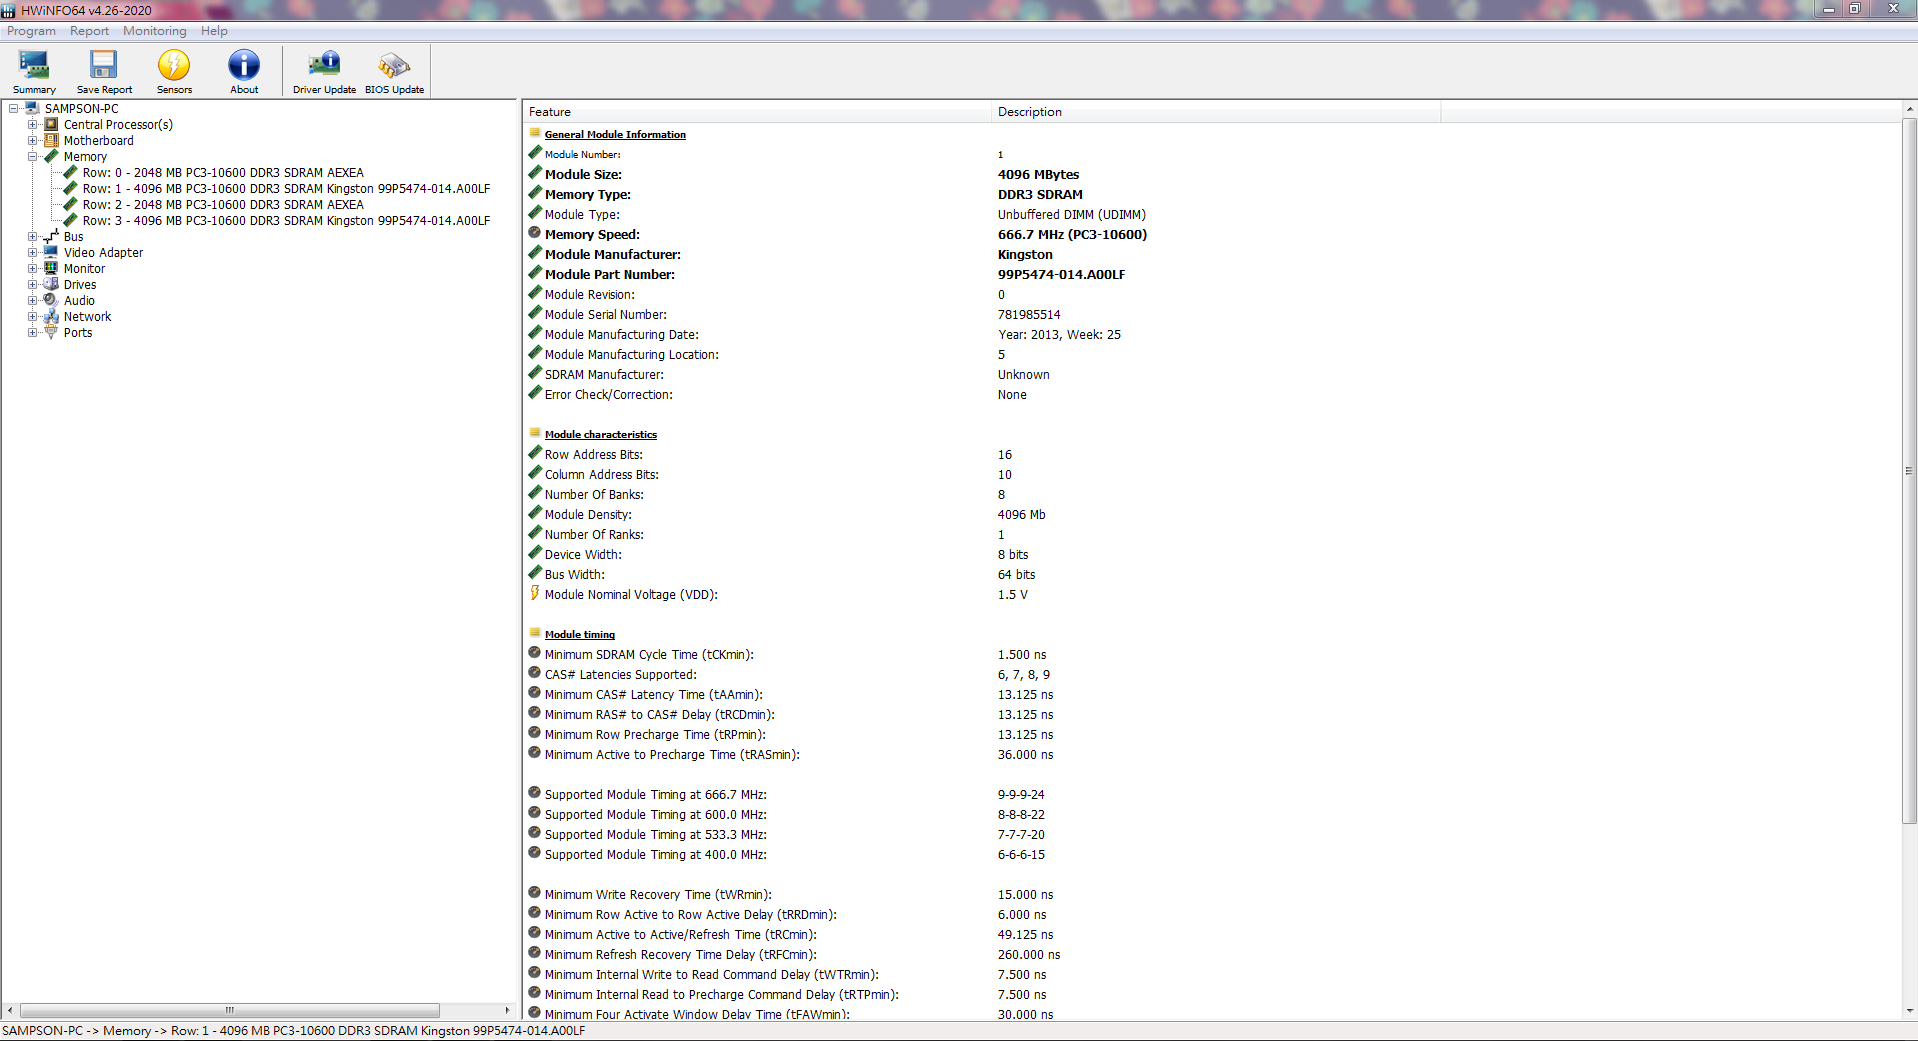The height and width of the screenshot is (1041, 1918).
Task: Select Supported Module Timing at 666.7 MHz
Action: 655,794
